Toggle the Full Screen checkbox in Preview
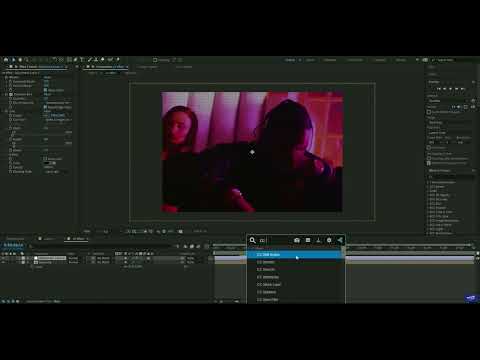 (429, 148)
